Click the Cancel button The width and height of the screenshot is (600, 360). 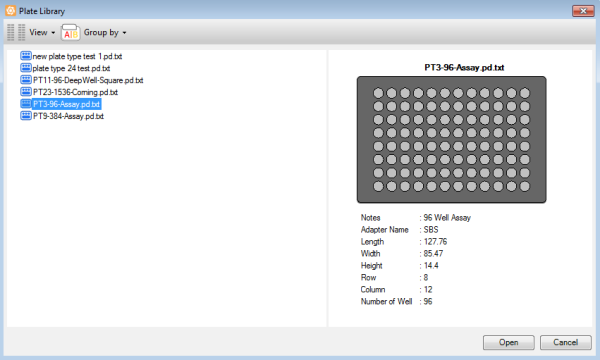566,342
